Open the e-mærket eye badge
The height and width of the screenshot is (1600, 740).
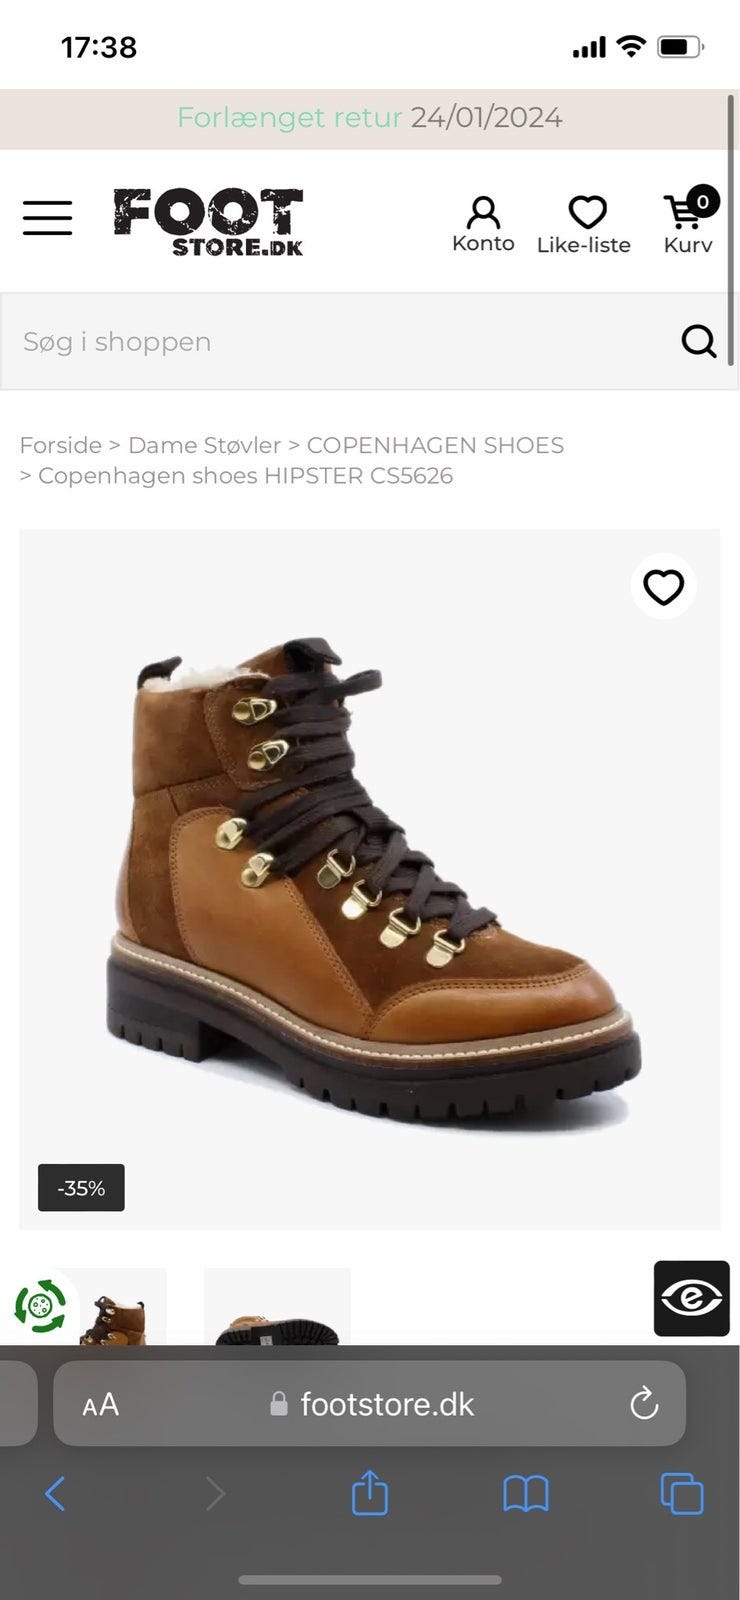pyautogui.click(x=691, y=1298)
